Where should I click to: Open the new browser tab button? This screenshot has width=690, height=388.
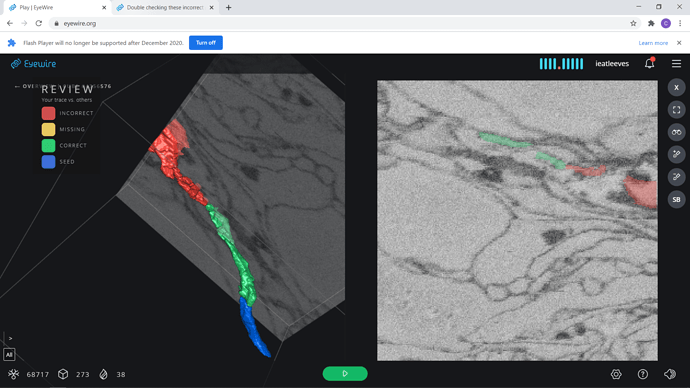click(228, 7)
